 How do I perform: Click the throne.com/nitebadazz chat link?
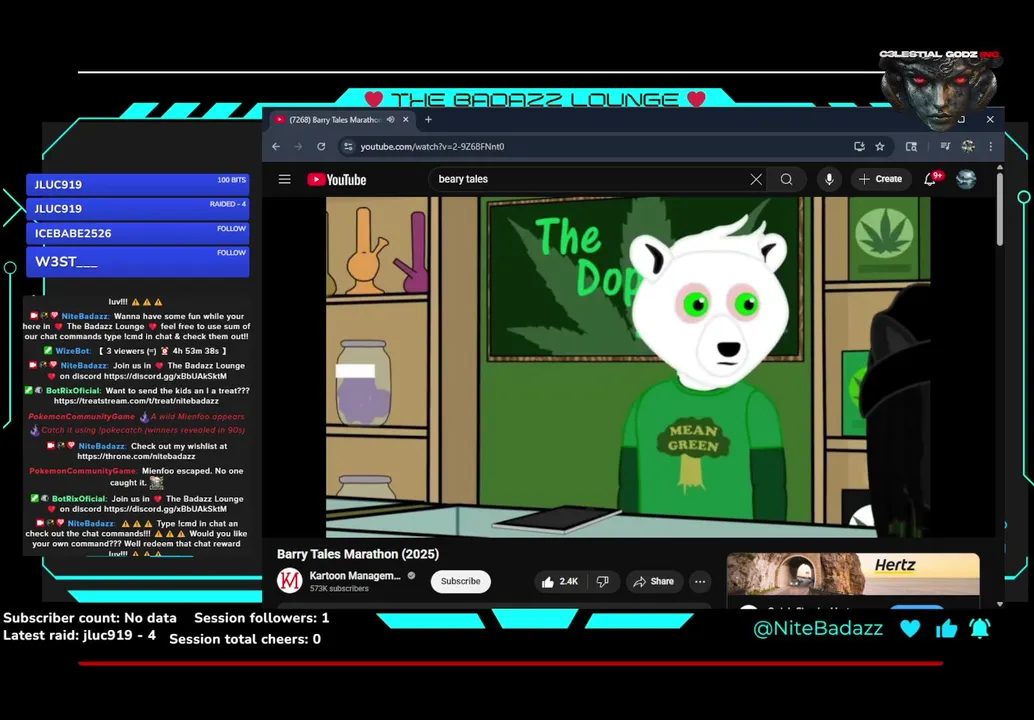pyautogui.click(x=136, y=456)
